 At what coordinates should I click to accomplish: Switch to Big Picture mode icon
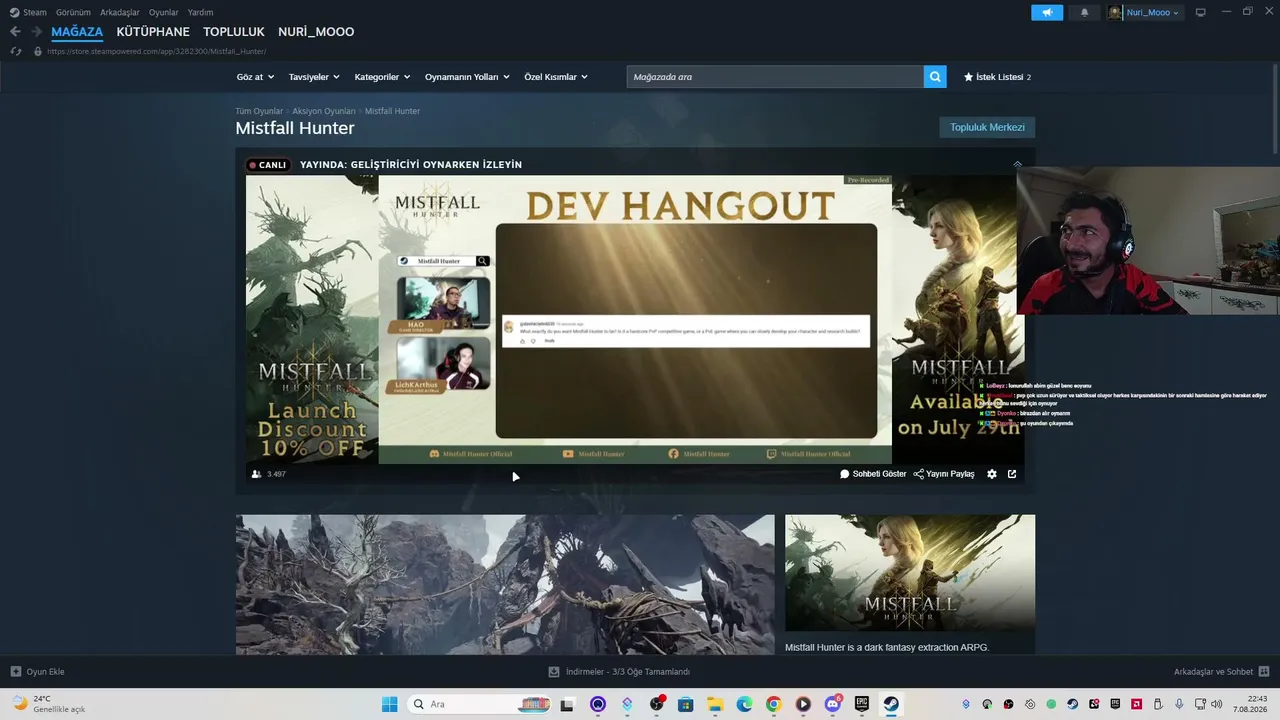pos(1201,12)
